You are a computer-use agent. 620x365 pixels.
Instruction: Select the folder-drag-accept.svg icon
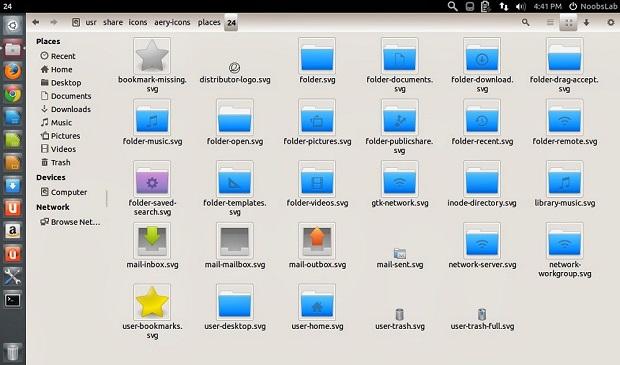coord(565,56)
